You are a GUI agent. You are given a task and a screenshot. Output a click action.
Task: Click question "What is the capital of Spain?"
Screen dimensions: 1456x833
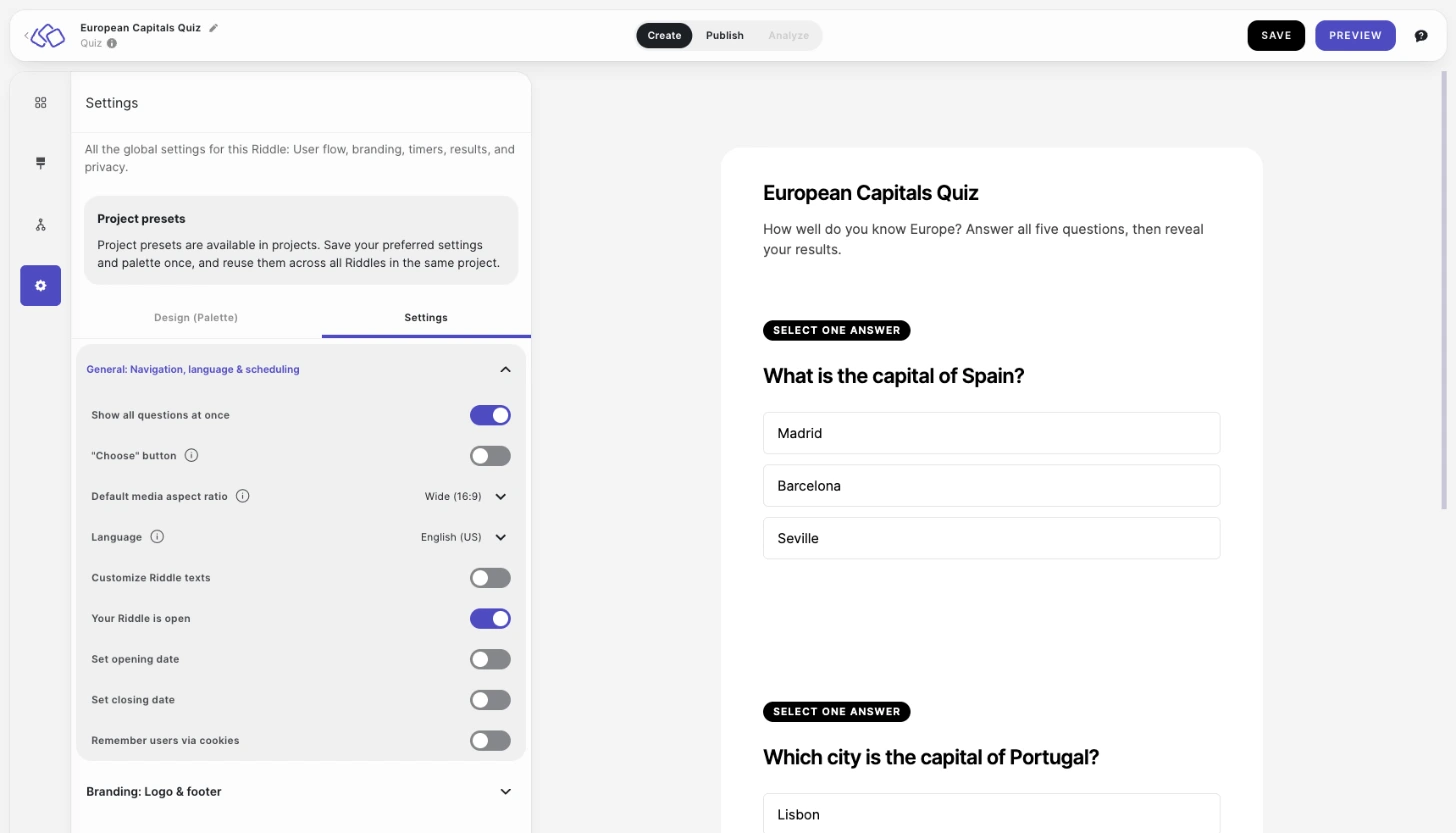[x=893, y=376]
